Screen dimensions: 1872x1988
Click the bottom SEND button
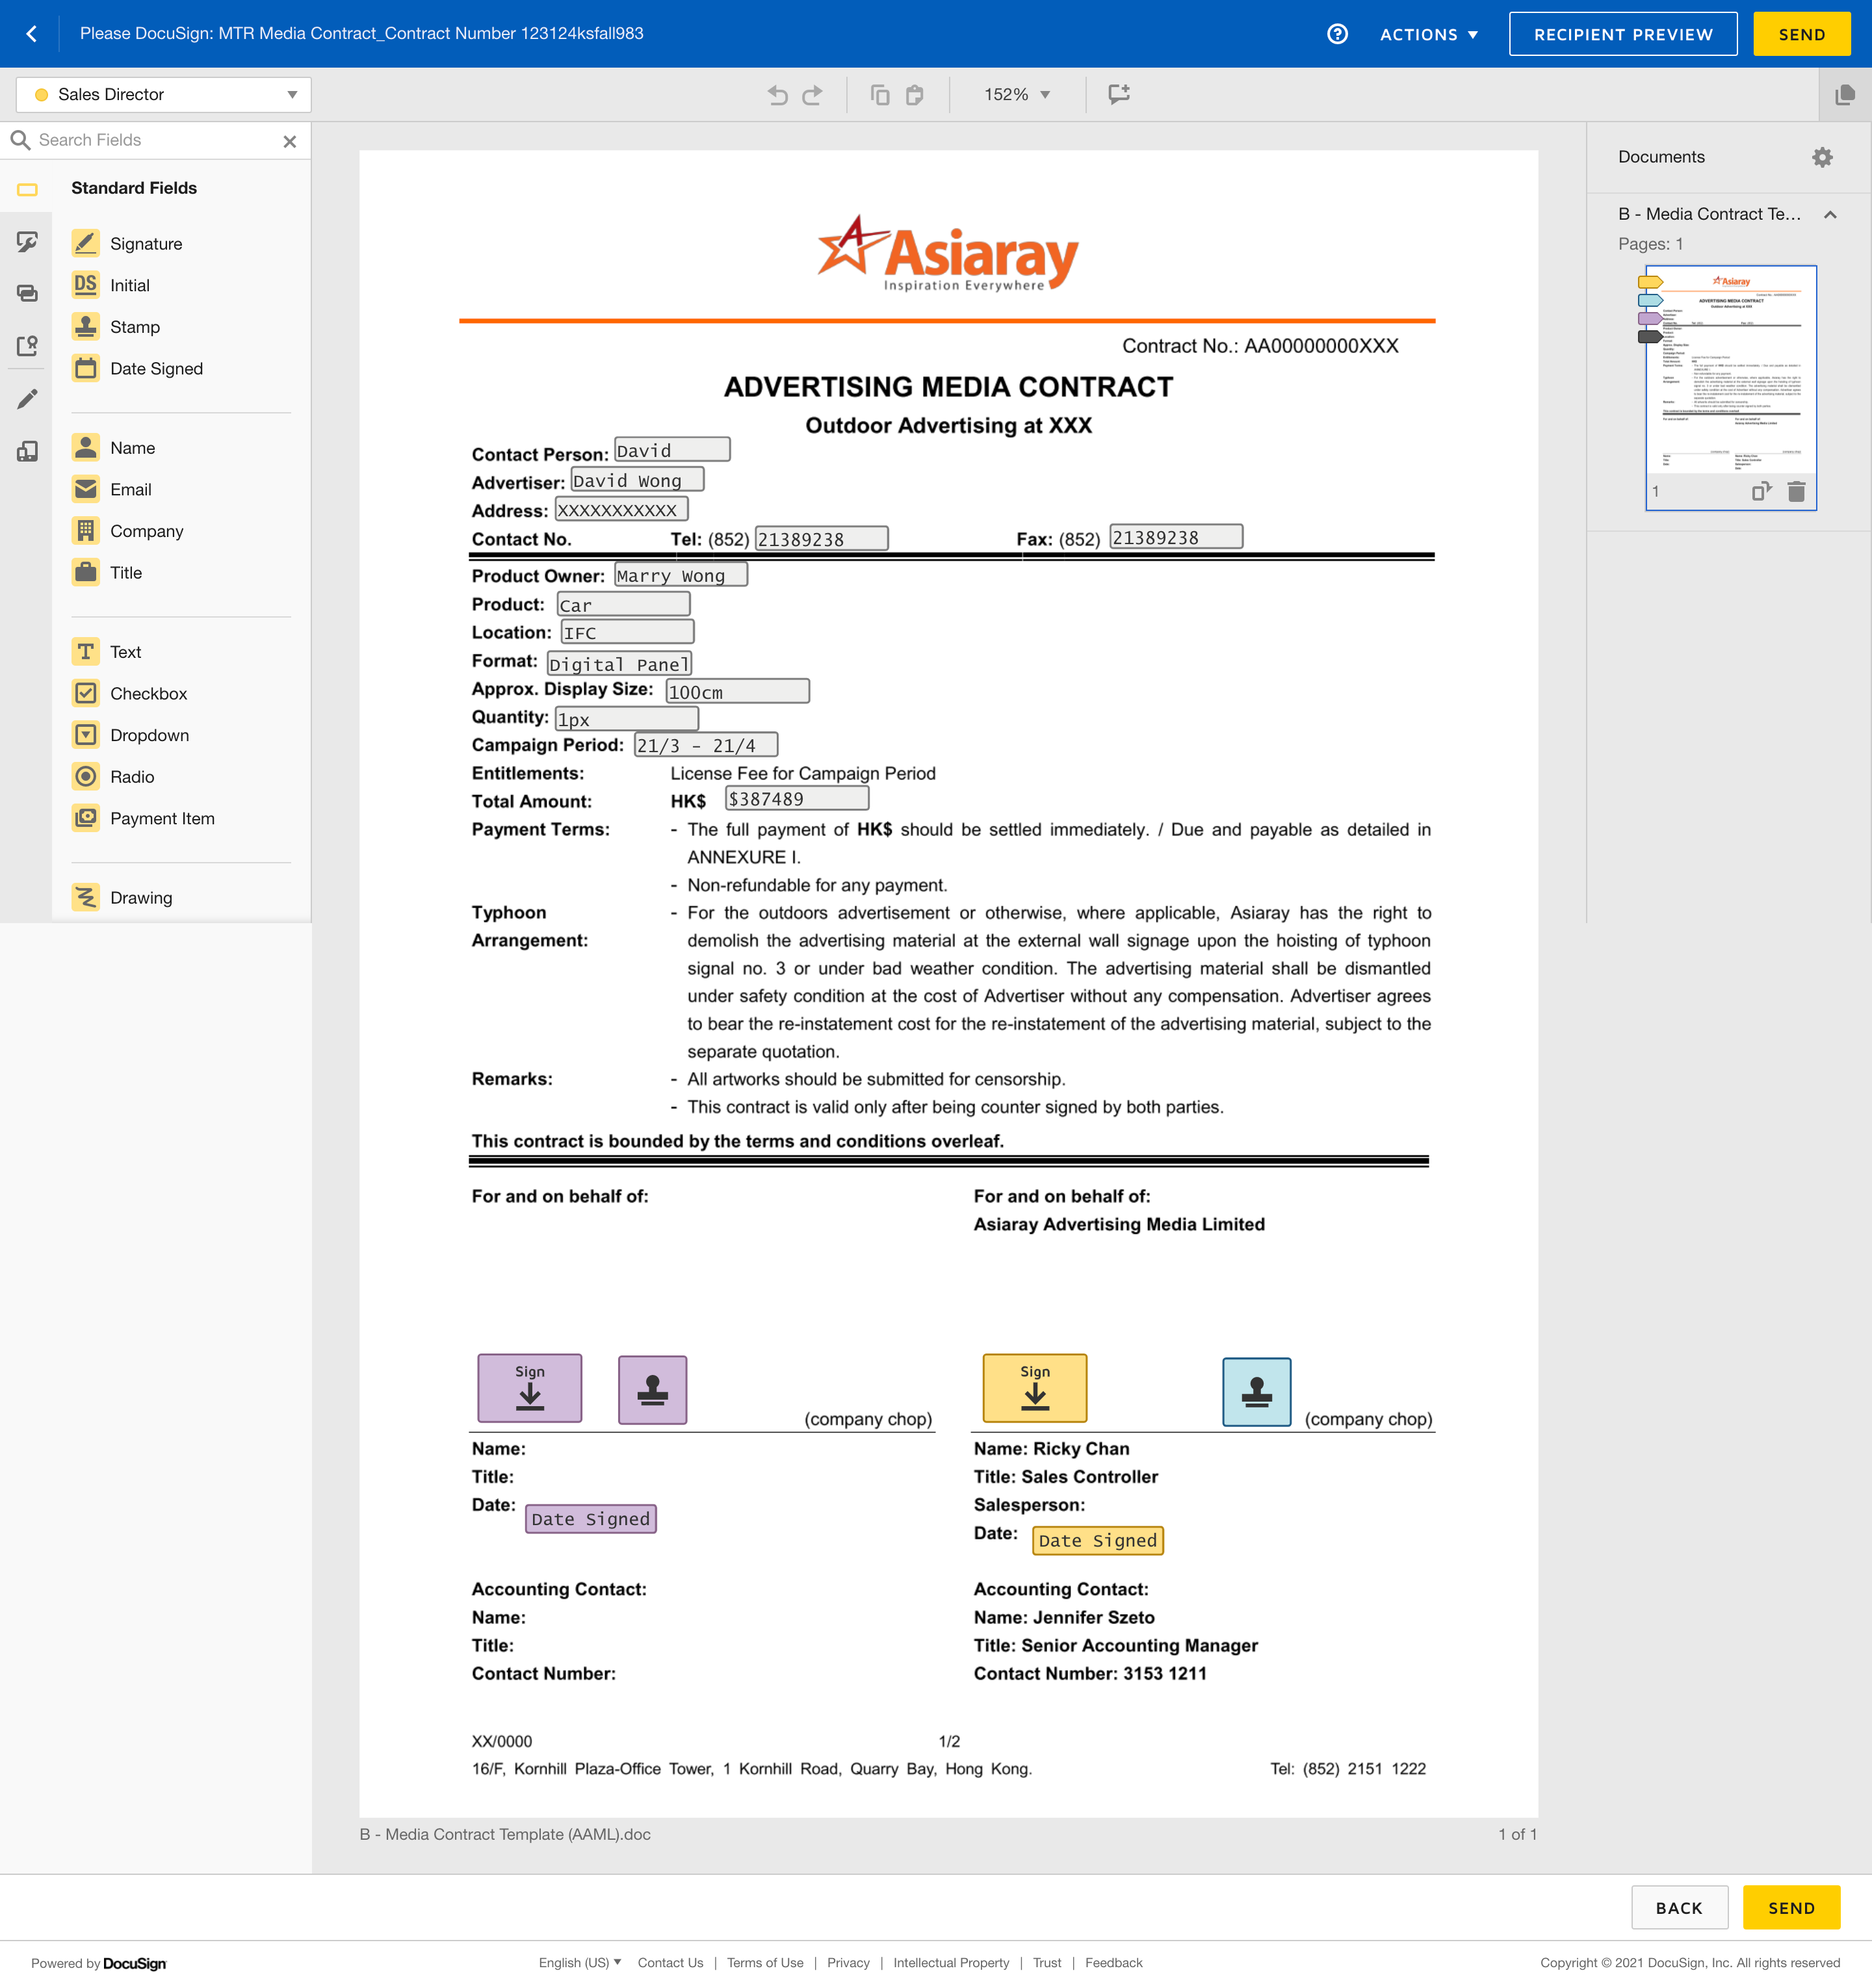pos(1791,1907)
